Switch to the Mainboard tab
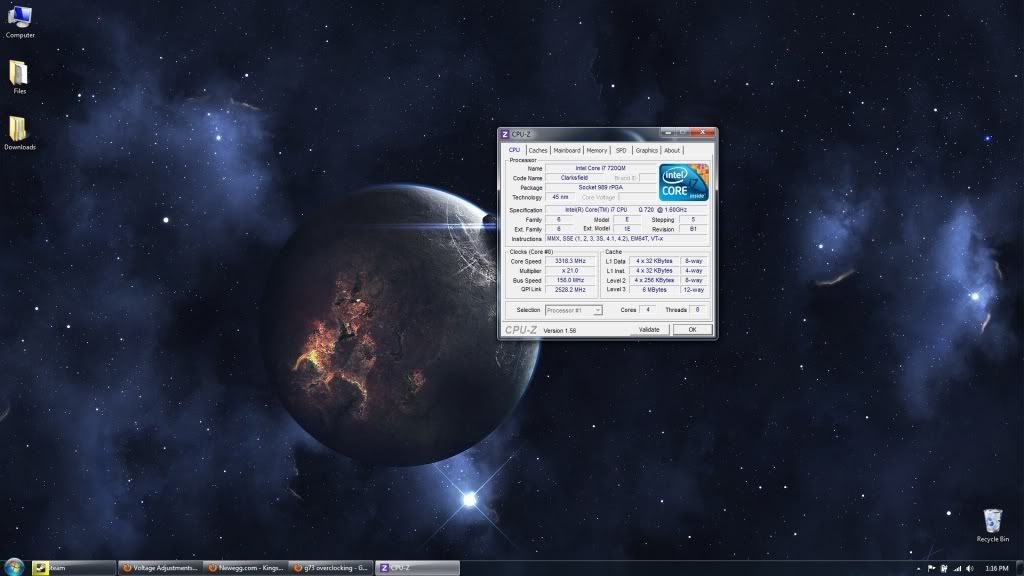 [567, 151]
